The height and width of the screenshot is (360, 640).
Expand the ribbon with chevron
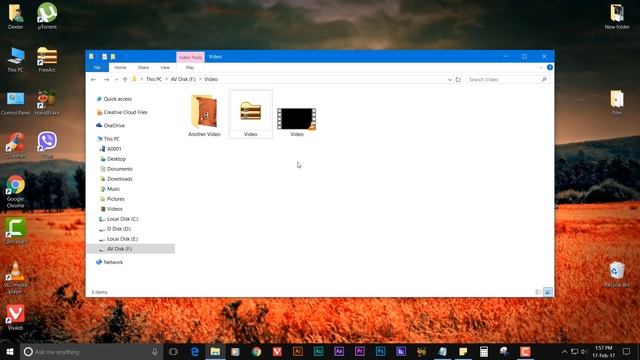coord(541,67)
